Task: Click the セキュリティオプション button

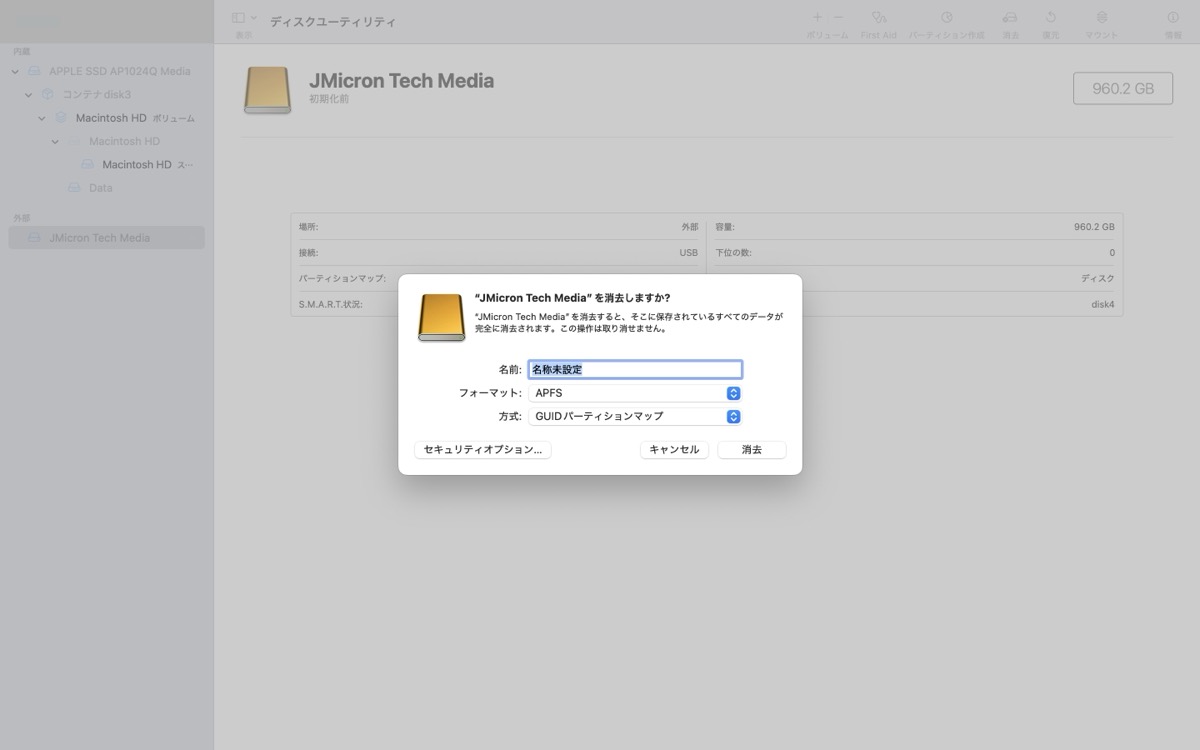Action: (483, 450)
